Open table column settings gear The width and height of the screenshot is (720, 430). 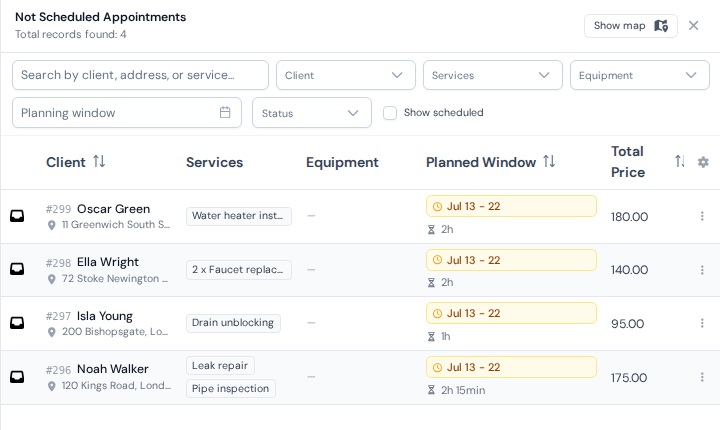[x=703, y=162]
